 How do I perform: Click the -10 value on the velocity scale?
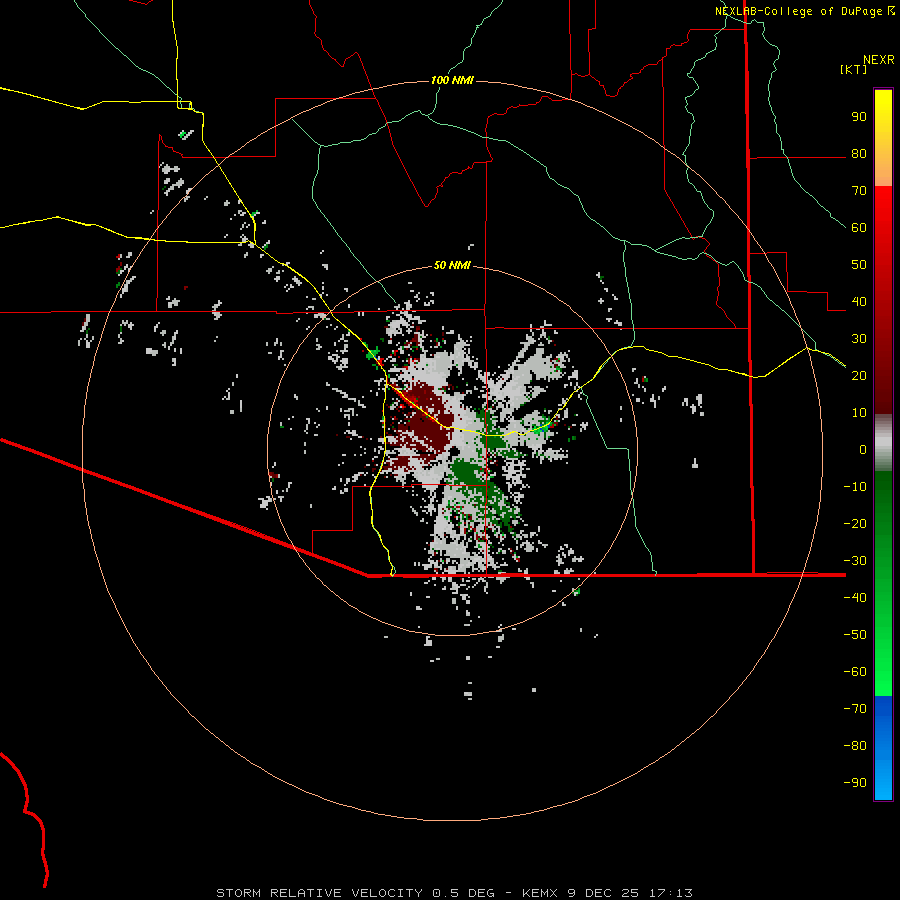(855, 487)
